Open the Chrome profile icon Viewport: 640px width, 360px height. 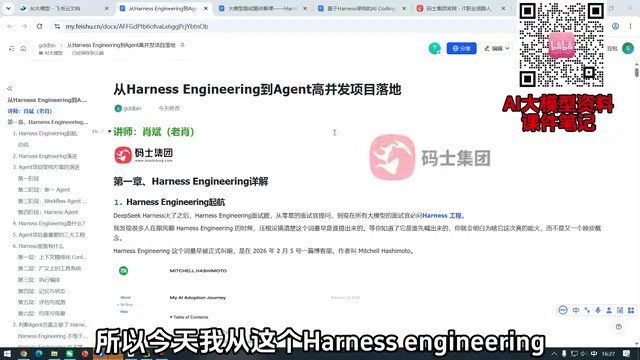tap(616, 26)
